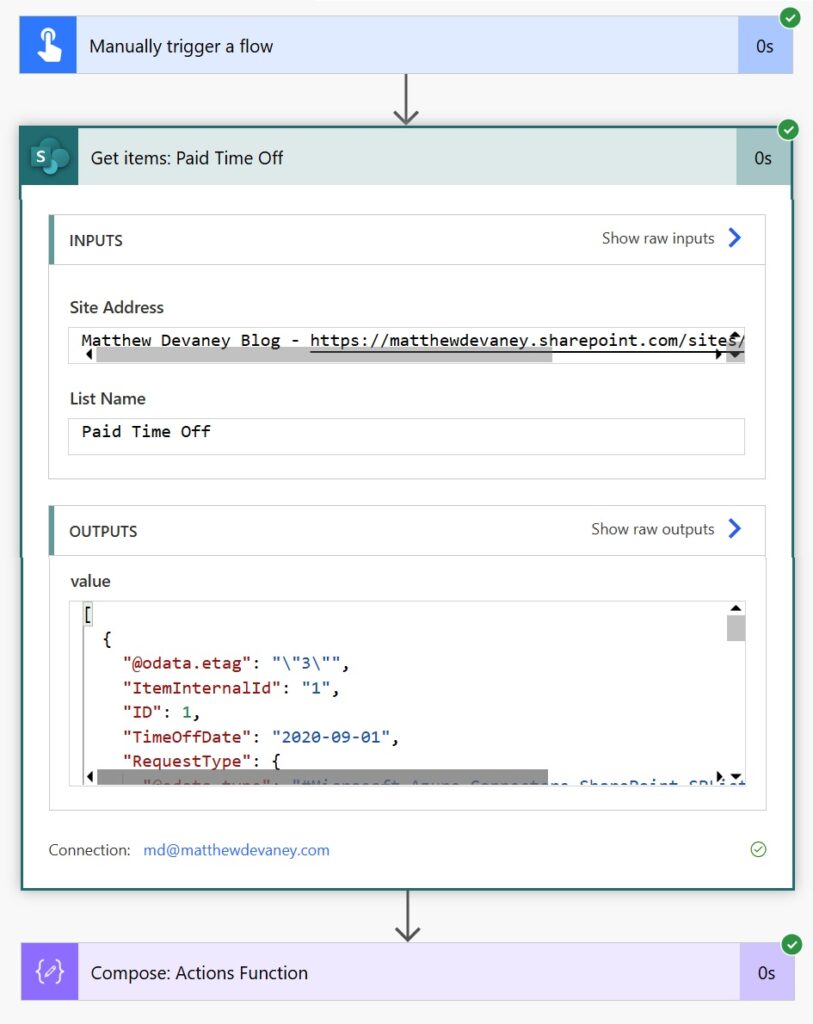Click green success checkmark on Get items step
This screenshot has width=813, height=1024.
(789, 130)
